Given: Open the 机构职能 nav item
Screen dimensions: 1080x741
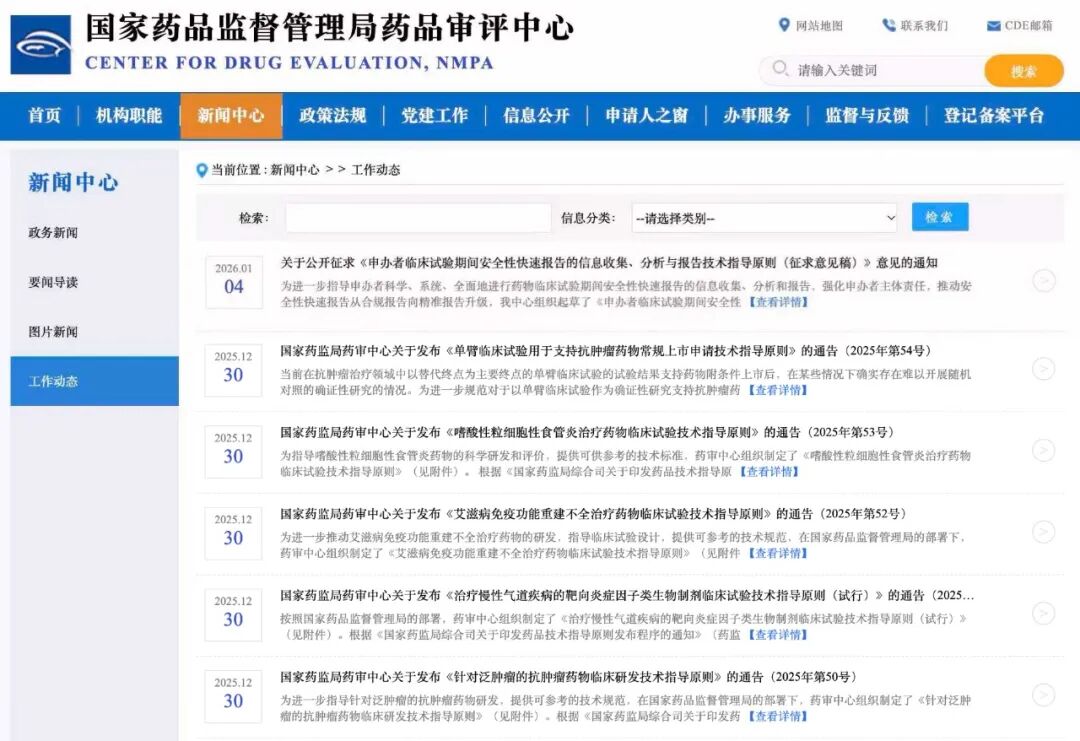Looking at the screenshot, I should pos(129,116).
